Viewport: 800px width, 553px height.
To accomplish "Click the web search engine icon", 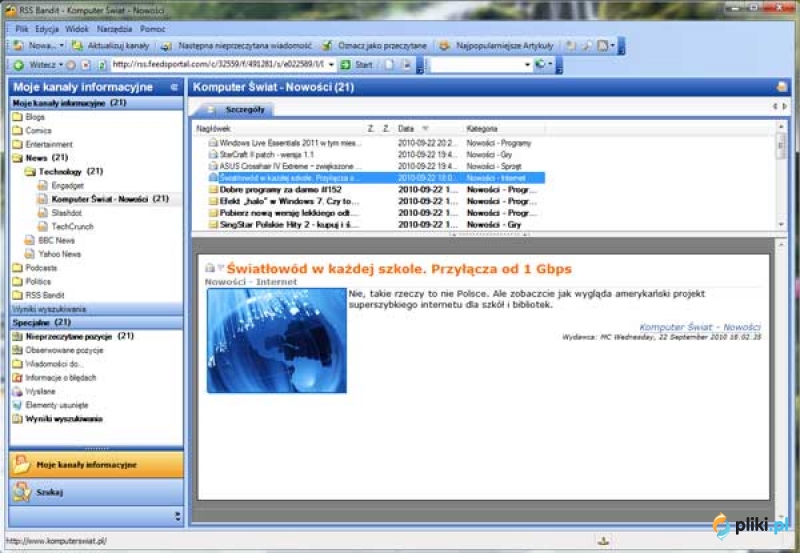I will tap(539, 64).
